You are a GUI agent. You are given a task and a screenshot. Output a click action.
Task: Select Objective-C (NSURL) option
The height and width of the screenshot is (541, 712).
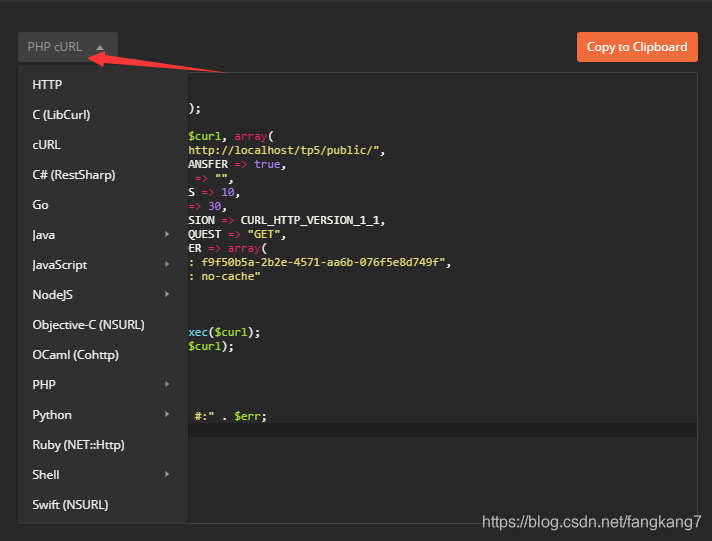point(103,325)
